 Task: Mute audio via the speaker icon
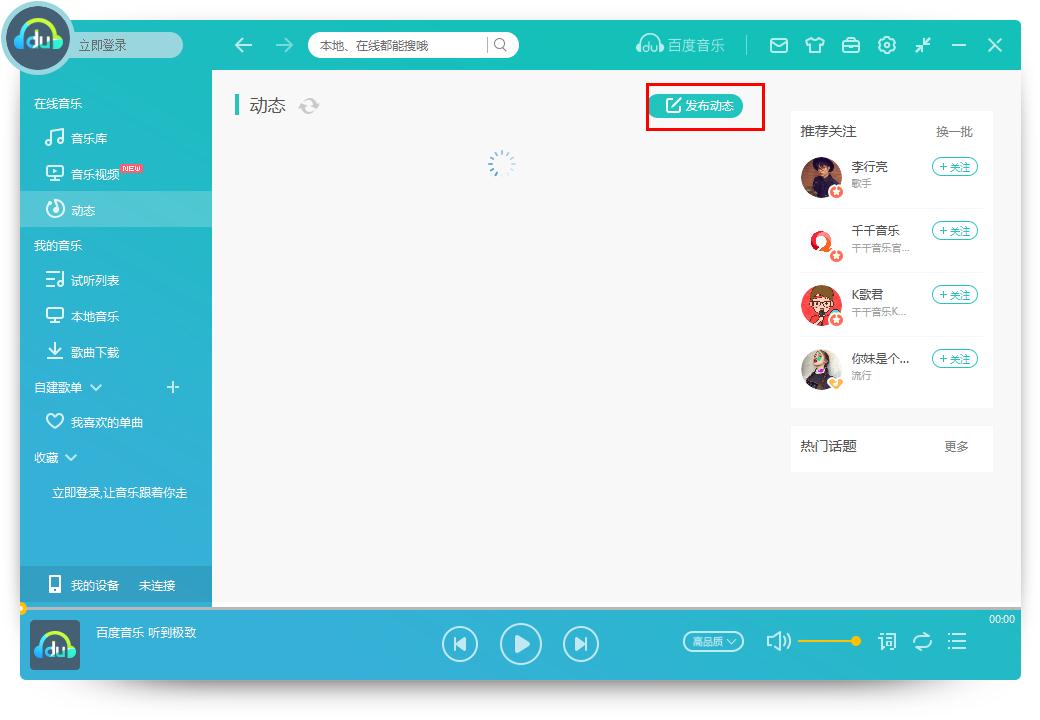(778, 643)
